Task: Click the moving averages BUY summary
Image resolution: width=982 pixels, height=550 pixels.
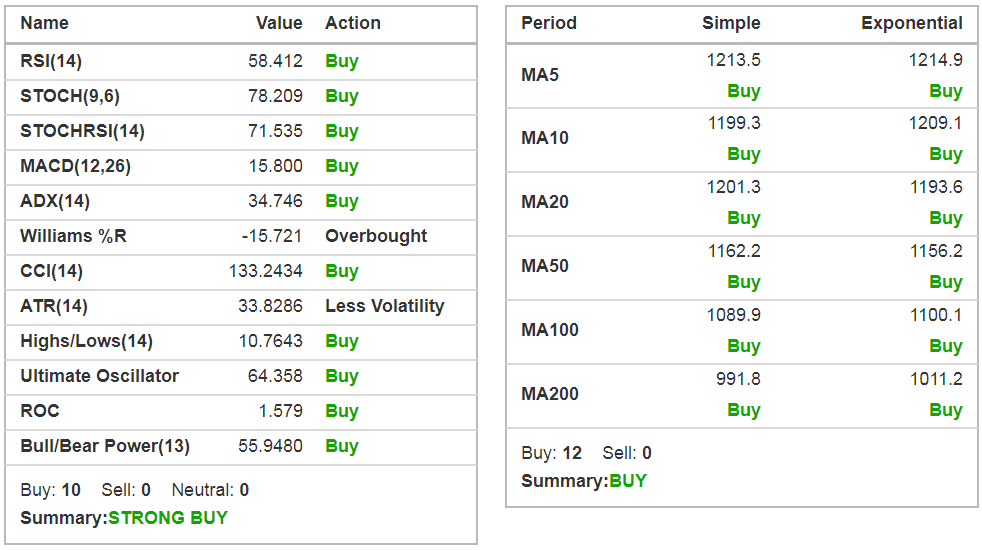Action: (x=628, y=481)
